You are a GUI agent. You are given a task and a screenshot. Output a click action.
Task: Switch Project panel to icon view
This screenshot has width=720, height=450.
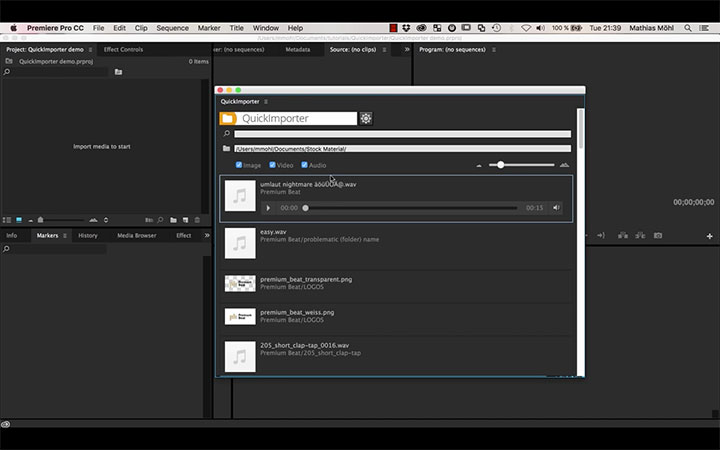pos(19,220)
